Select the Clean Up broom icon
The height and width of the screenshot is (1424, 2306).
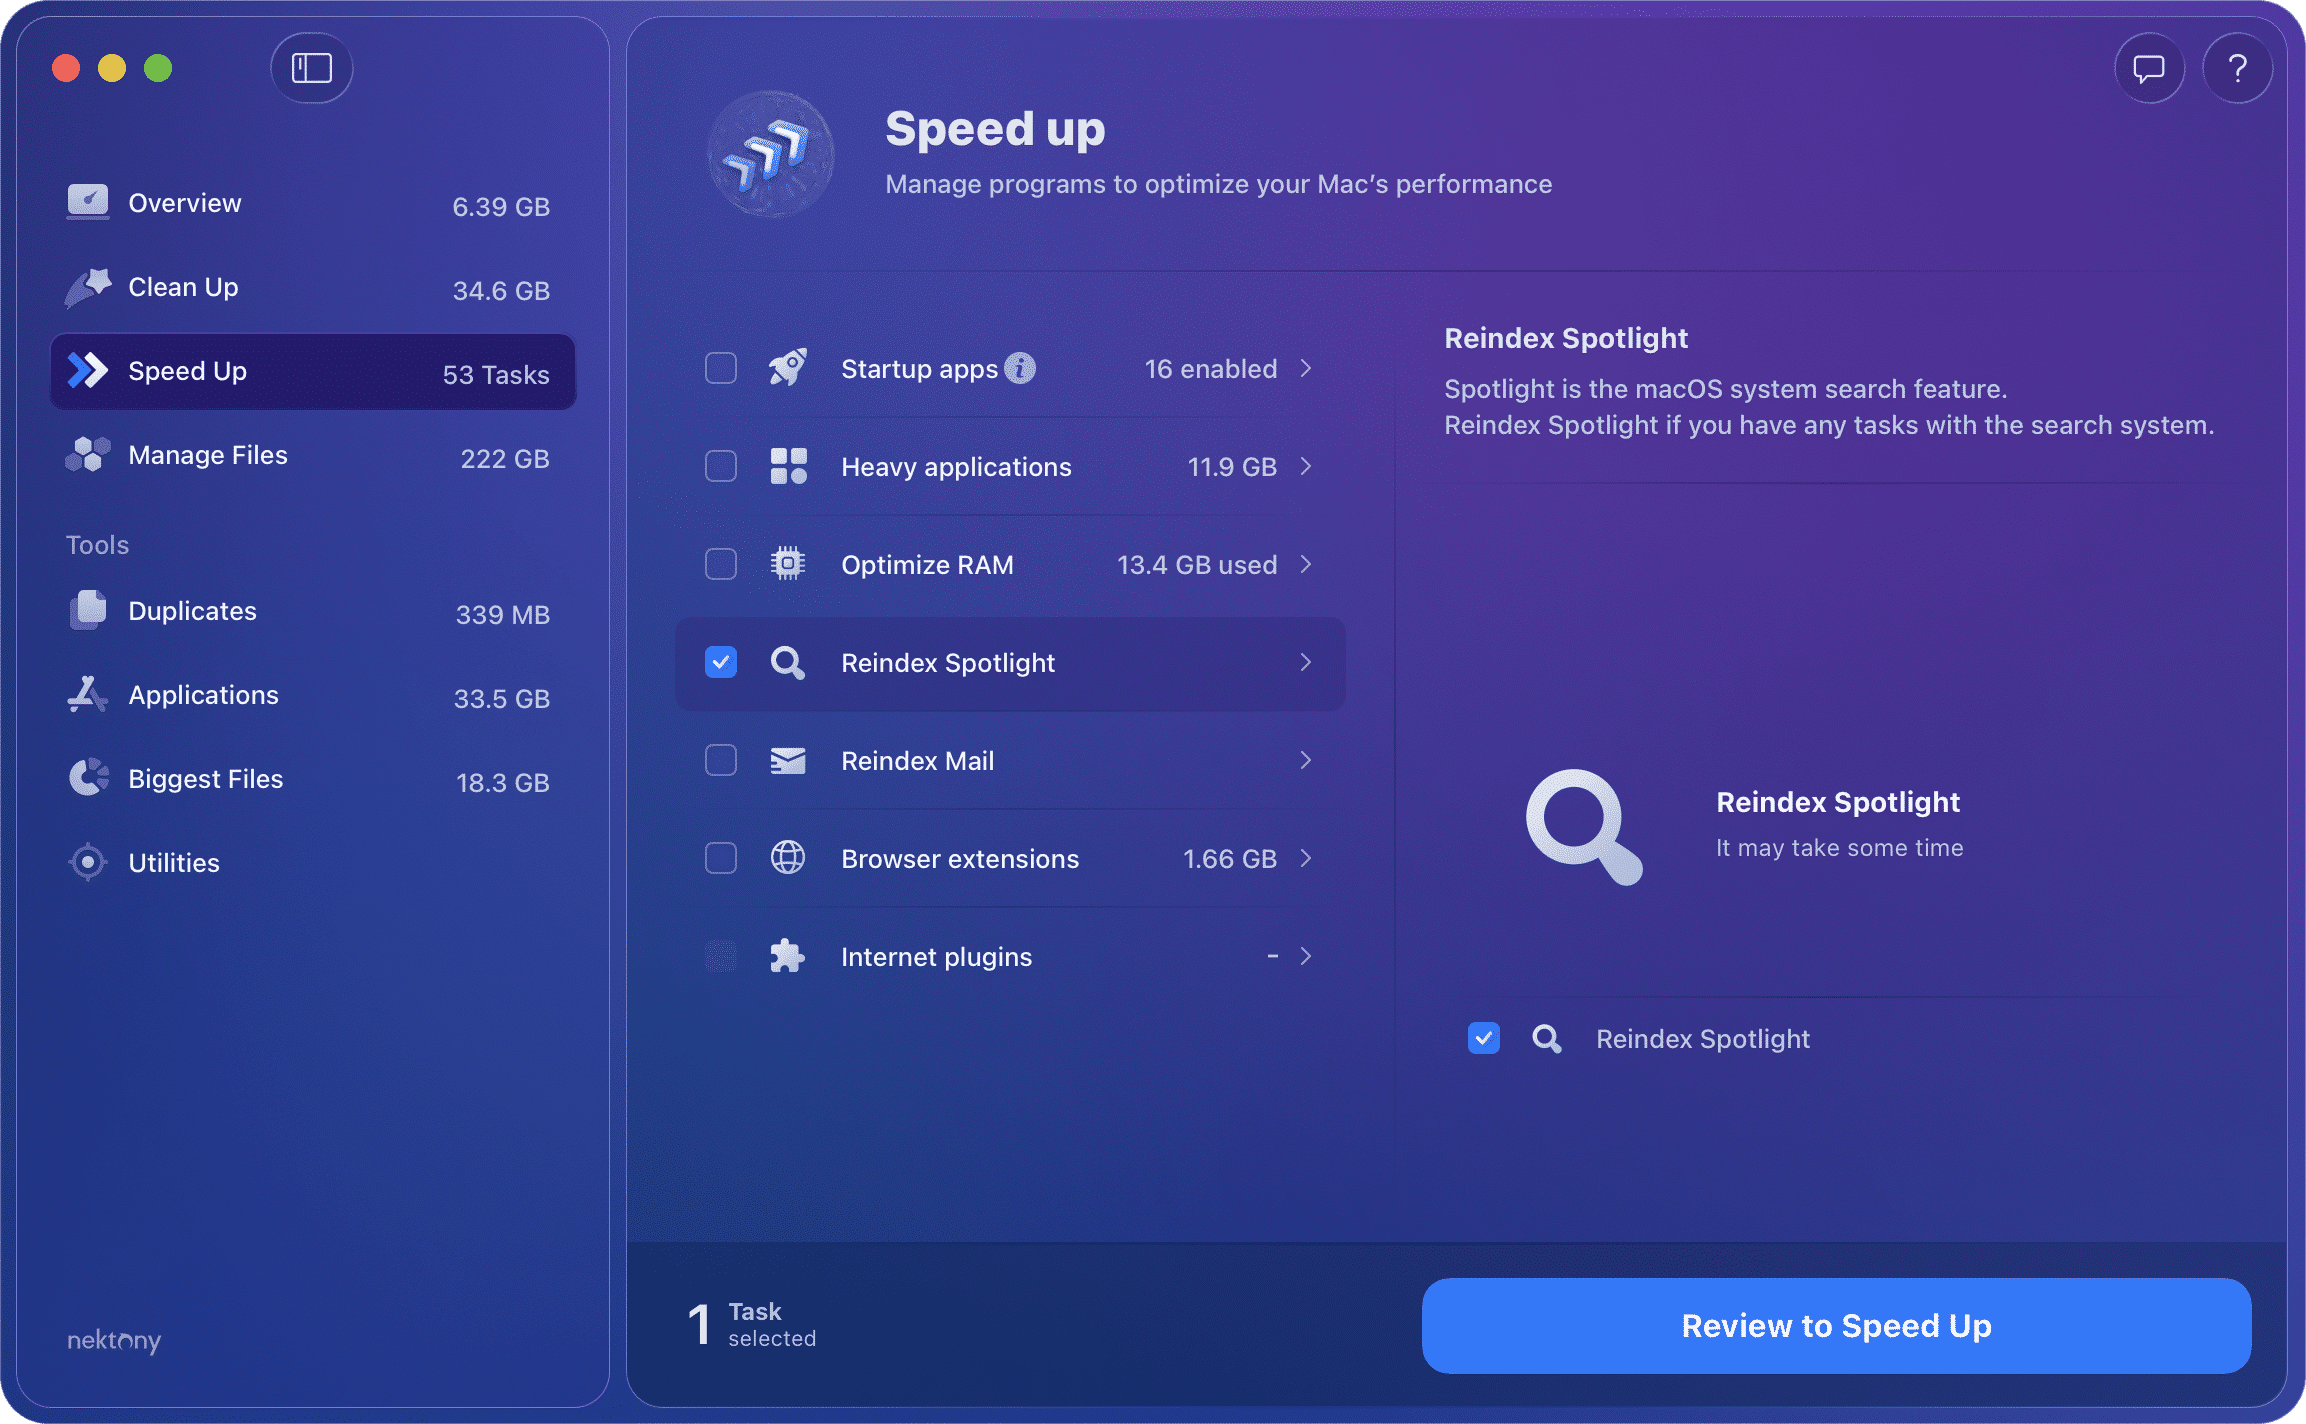point(88,287)
